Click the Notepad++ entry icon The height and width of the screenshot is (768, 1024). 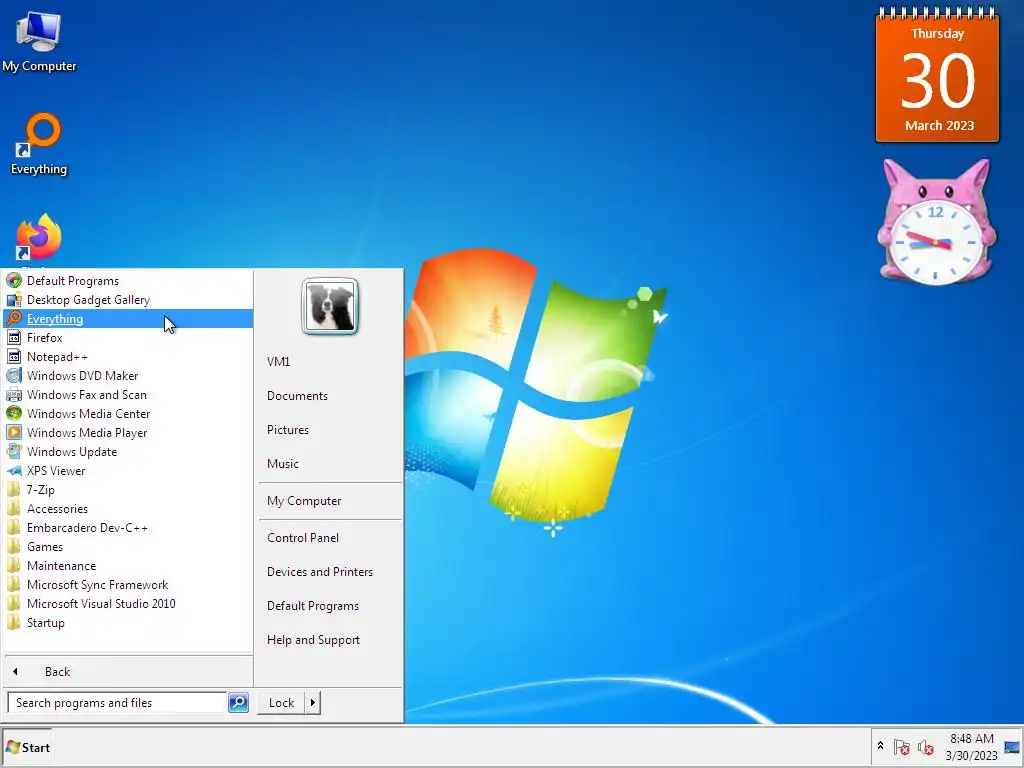(14, 357)
